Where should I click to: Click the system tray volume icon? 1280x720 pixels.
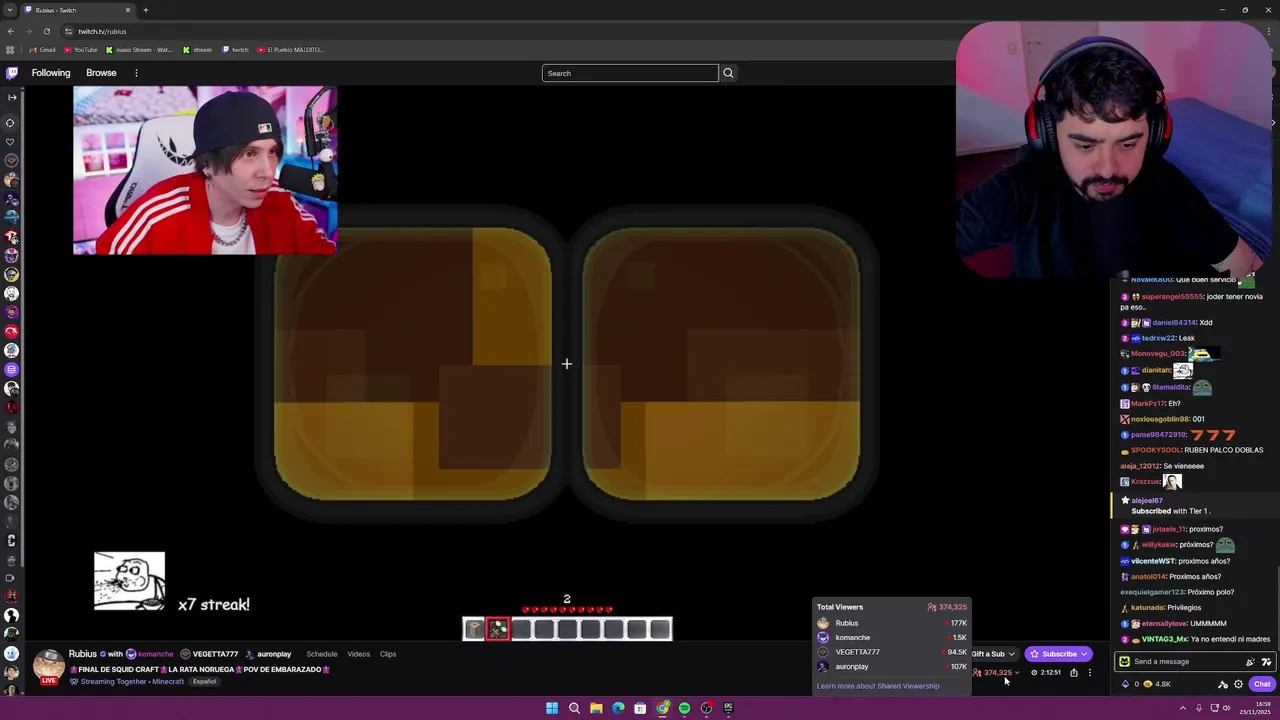pos(1226,708)
